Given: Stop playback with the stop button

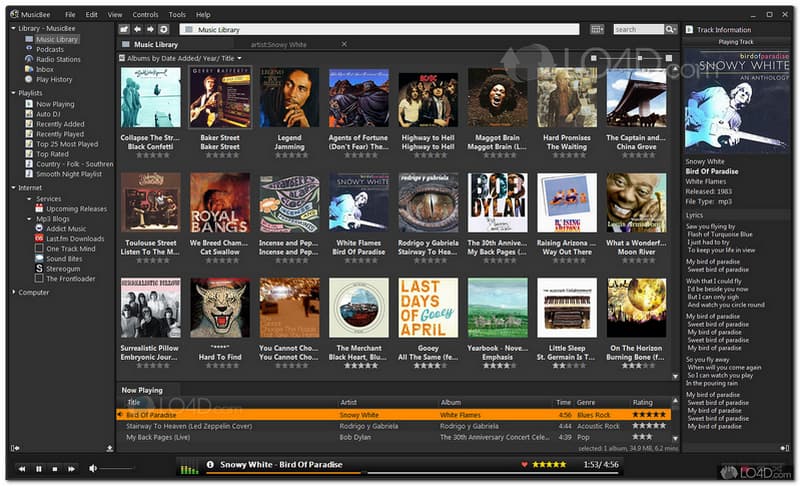Looking at the screenshot, I should click(55, 469).
